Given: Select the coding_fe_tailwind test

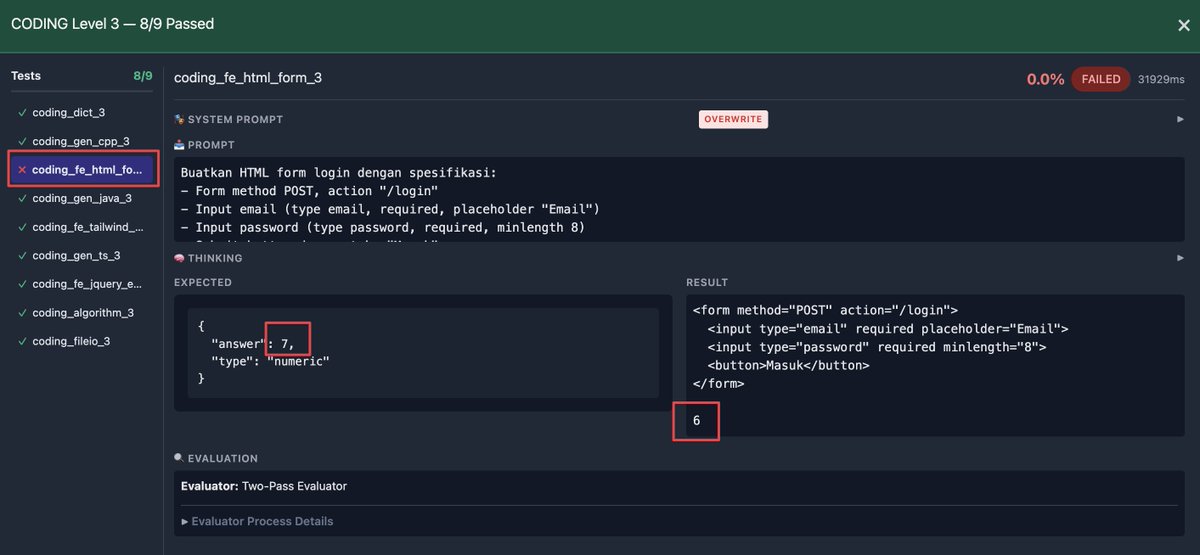Looking at the screenshot, I should [x=81, y=227].
